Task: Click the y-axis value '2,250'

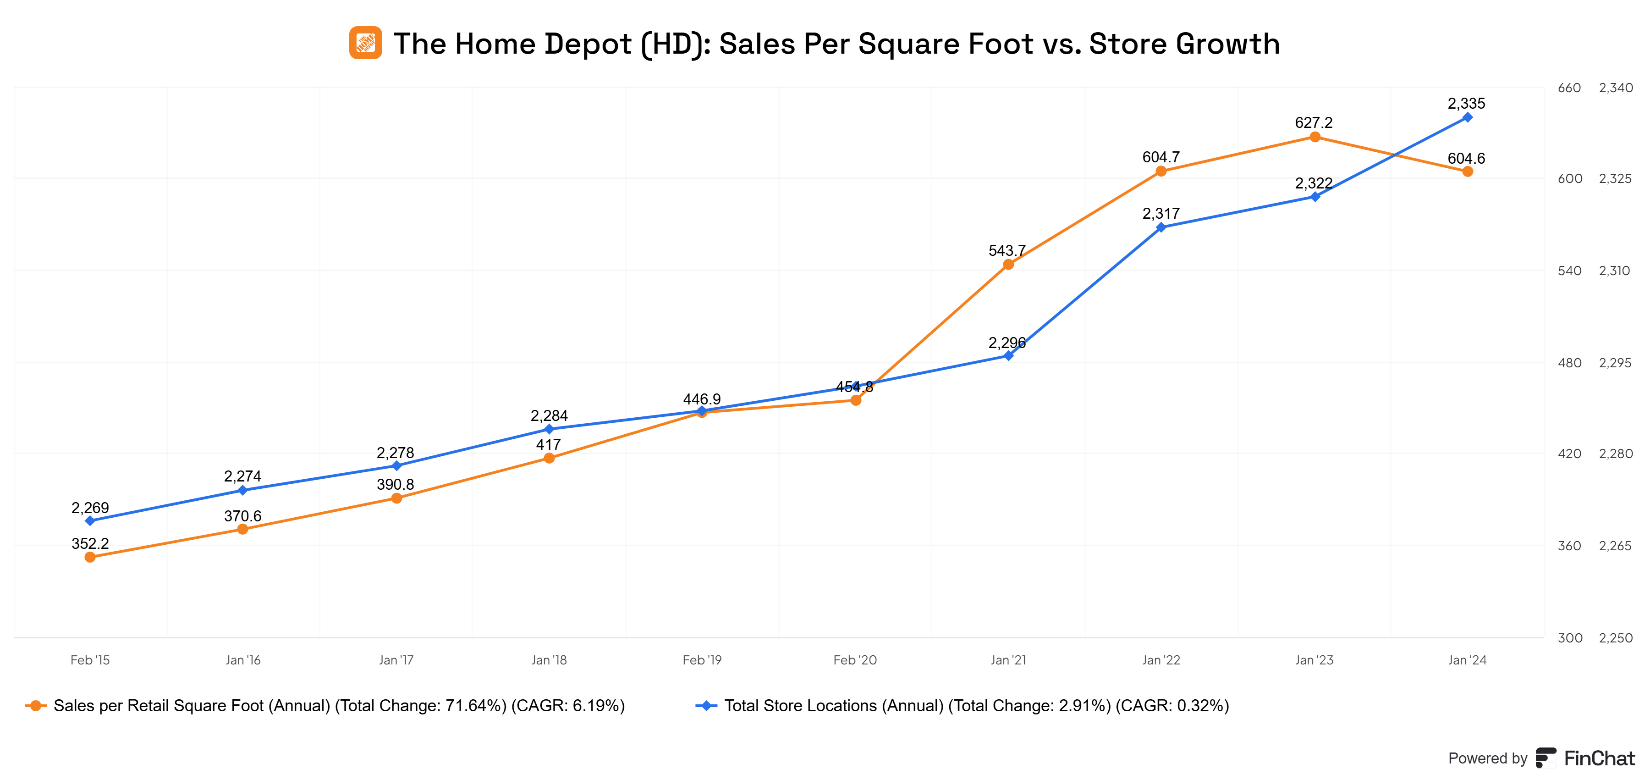Action: click(x=1616, y=638)
